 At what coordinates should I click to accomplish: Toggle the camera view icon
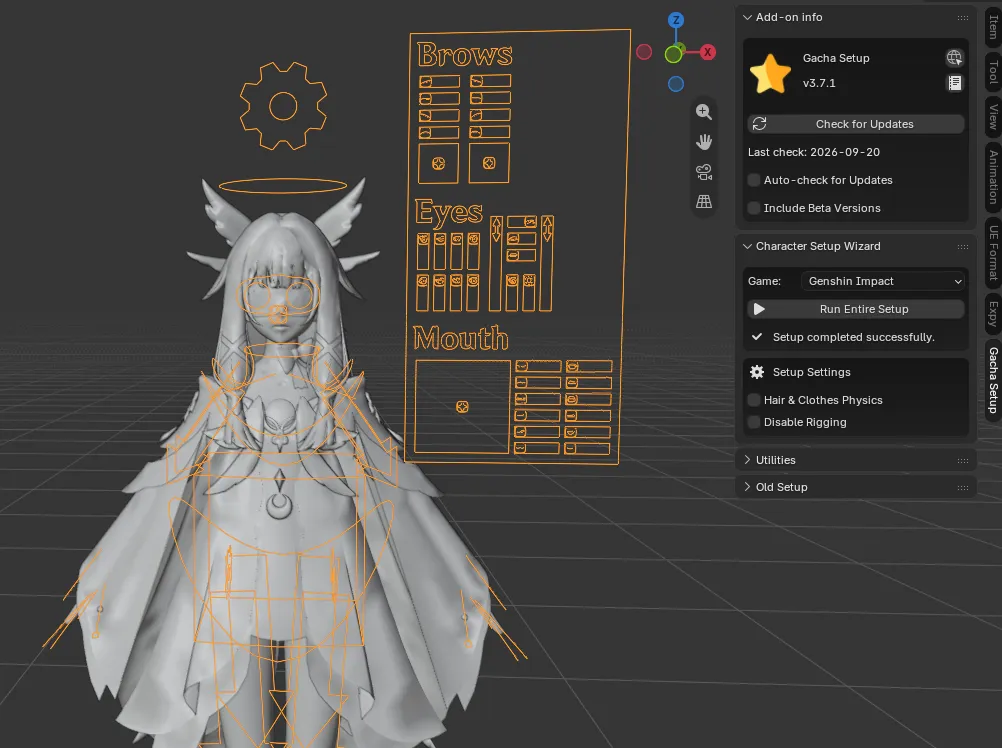704,172
